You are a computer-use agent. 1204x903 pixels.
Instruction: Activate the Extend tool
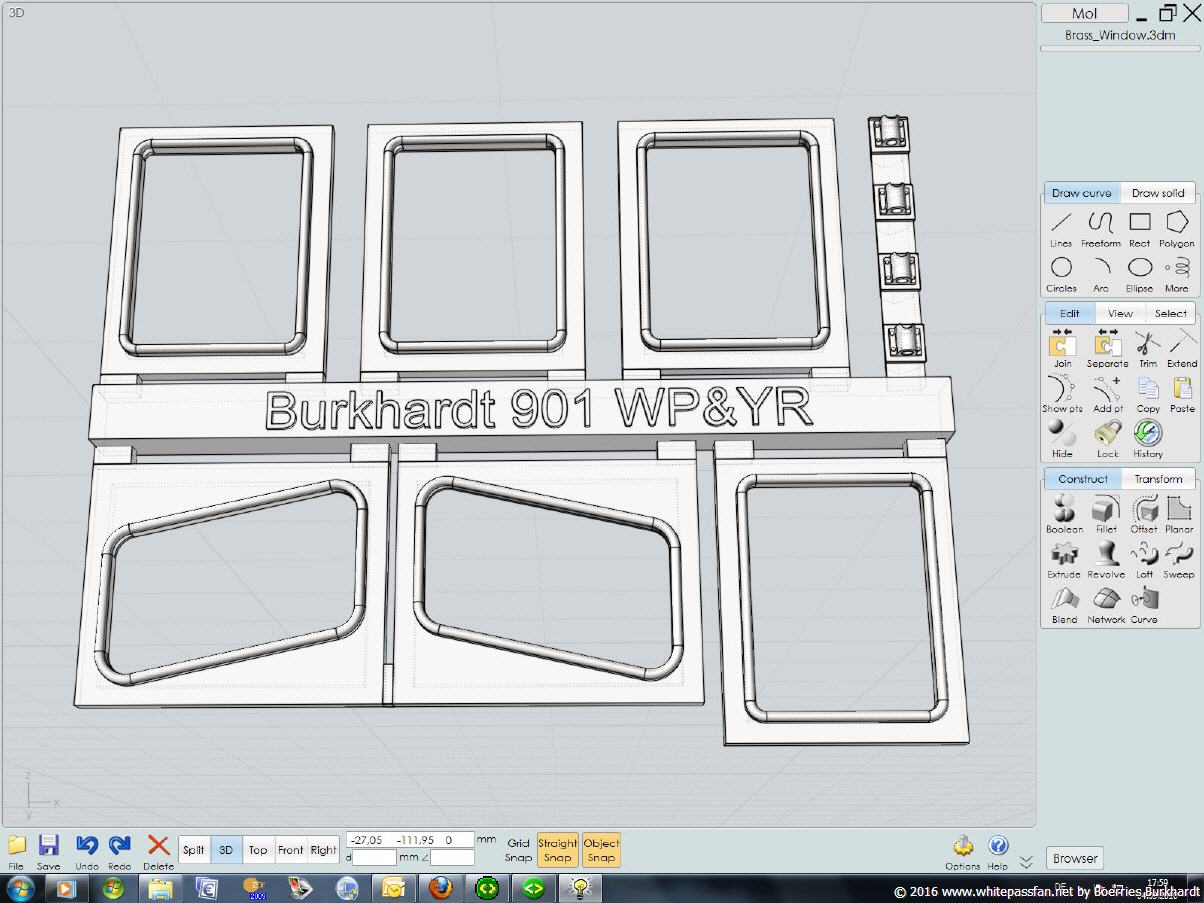(1182, 348)
